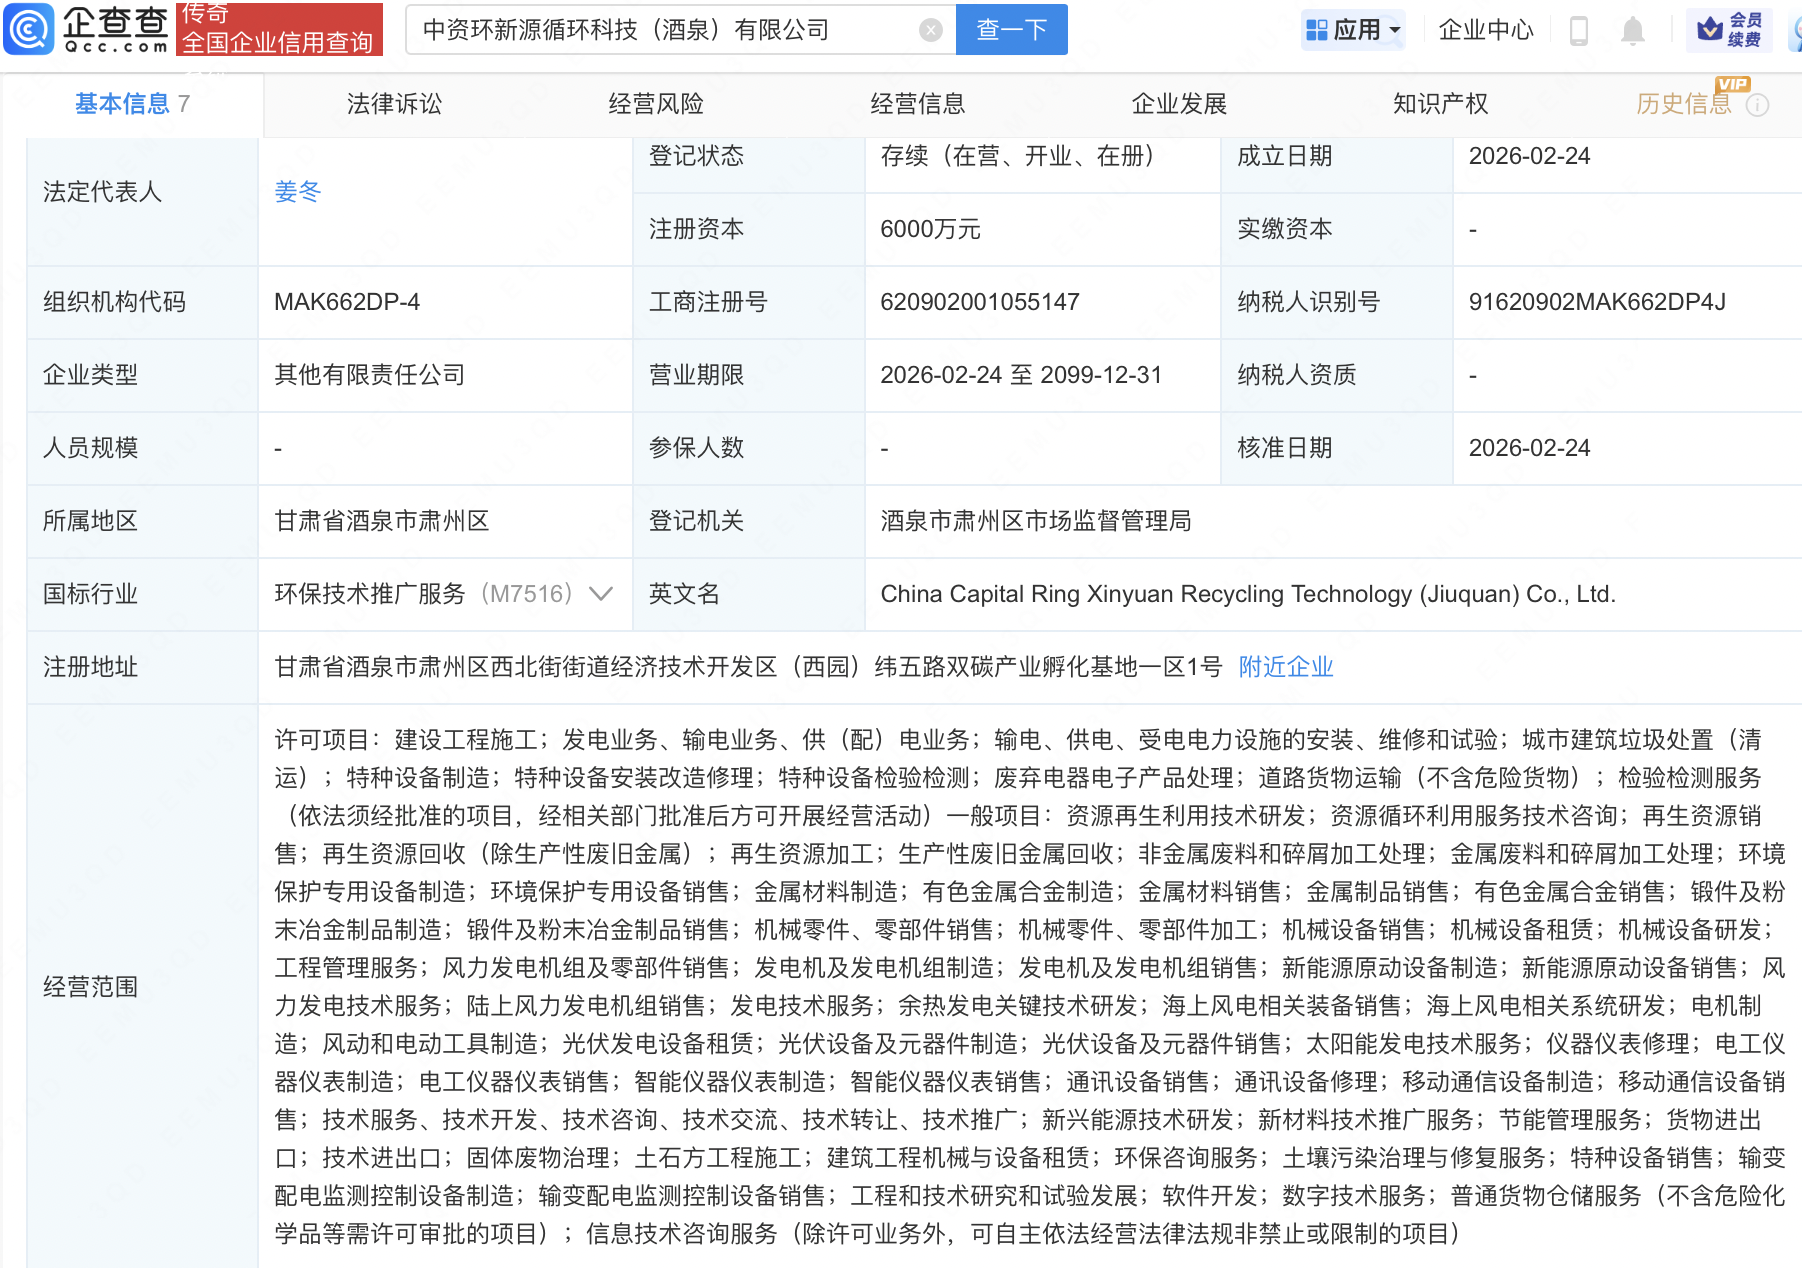Select the 基本信息 tab

click(122, 104)
